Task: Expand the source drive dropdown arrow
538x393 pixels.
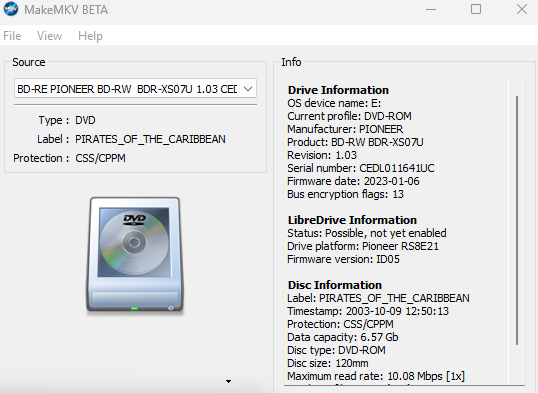Action: click(x=248, y=89)
